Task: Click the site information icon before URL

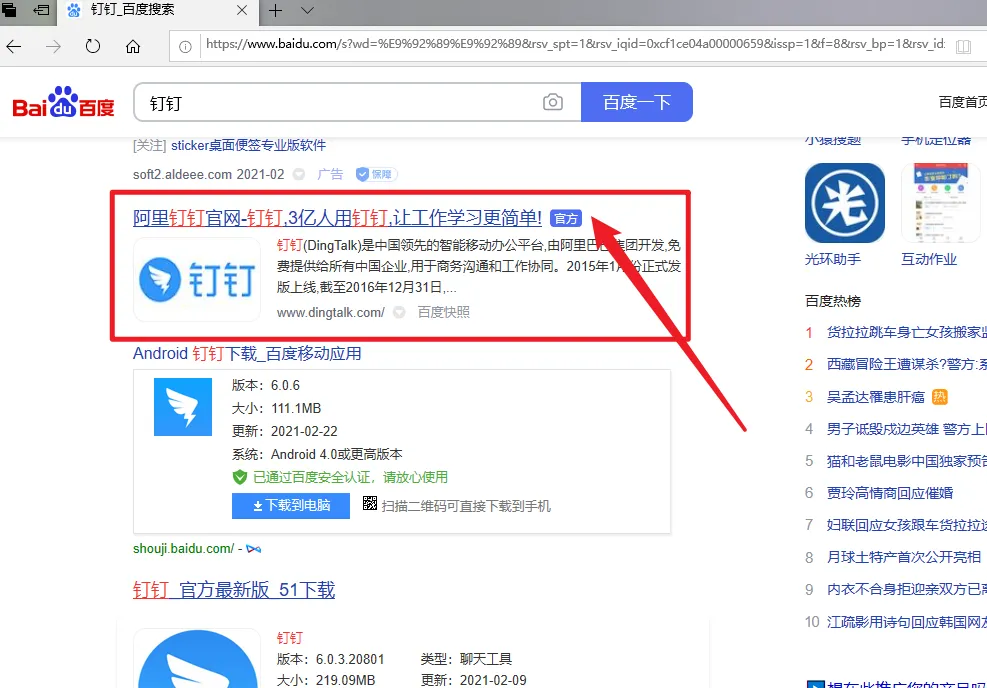Action: pos(185,46)
